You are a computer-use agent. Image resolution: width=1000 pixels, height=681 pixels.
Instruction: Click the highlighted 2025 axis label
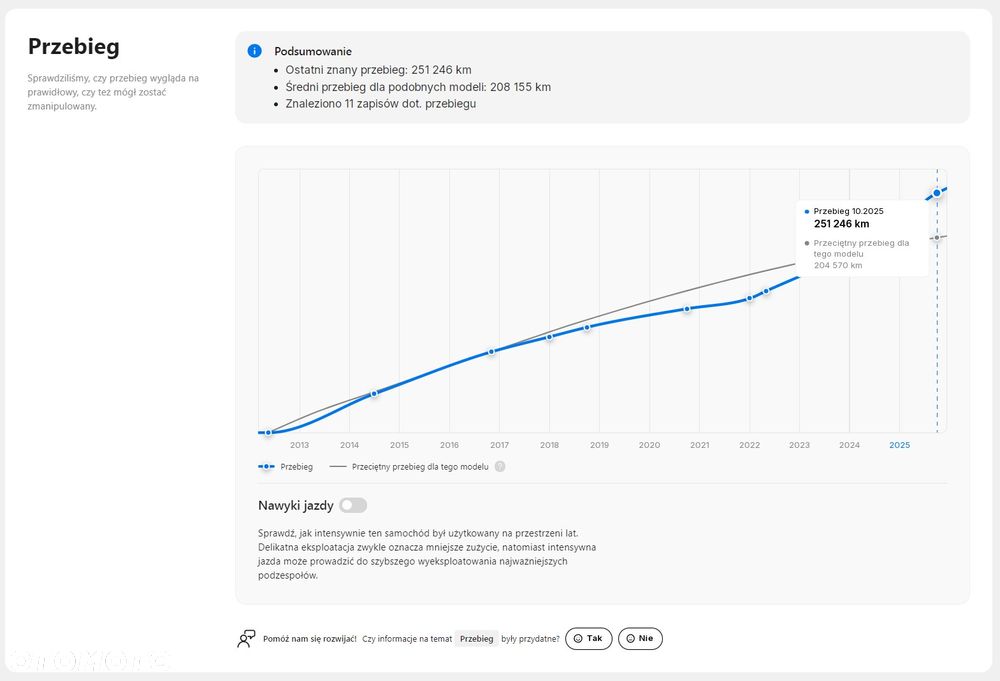tap(899, 445)
